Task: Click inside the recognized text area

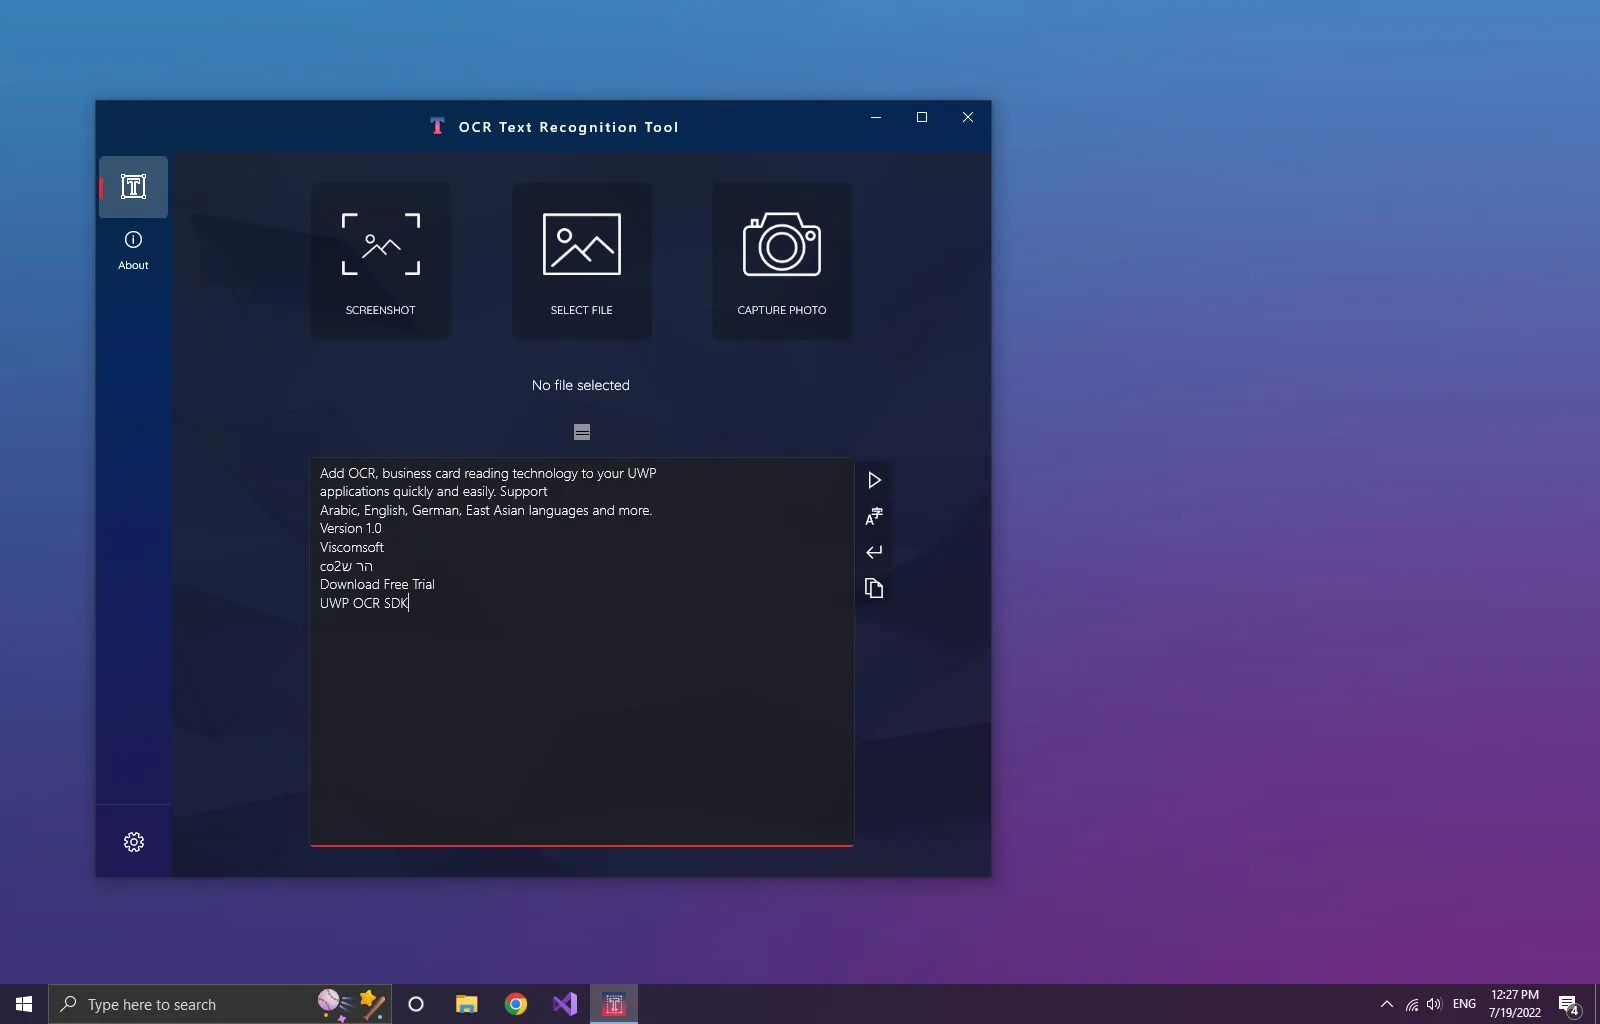Action: (x=581, y=720)
